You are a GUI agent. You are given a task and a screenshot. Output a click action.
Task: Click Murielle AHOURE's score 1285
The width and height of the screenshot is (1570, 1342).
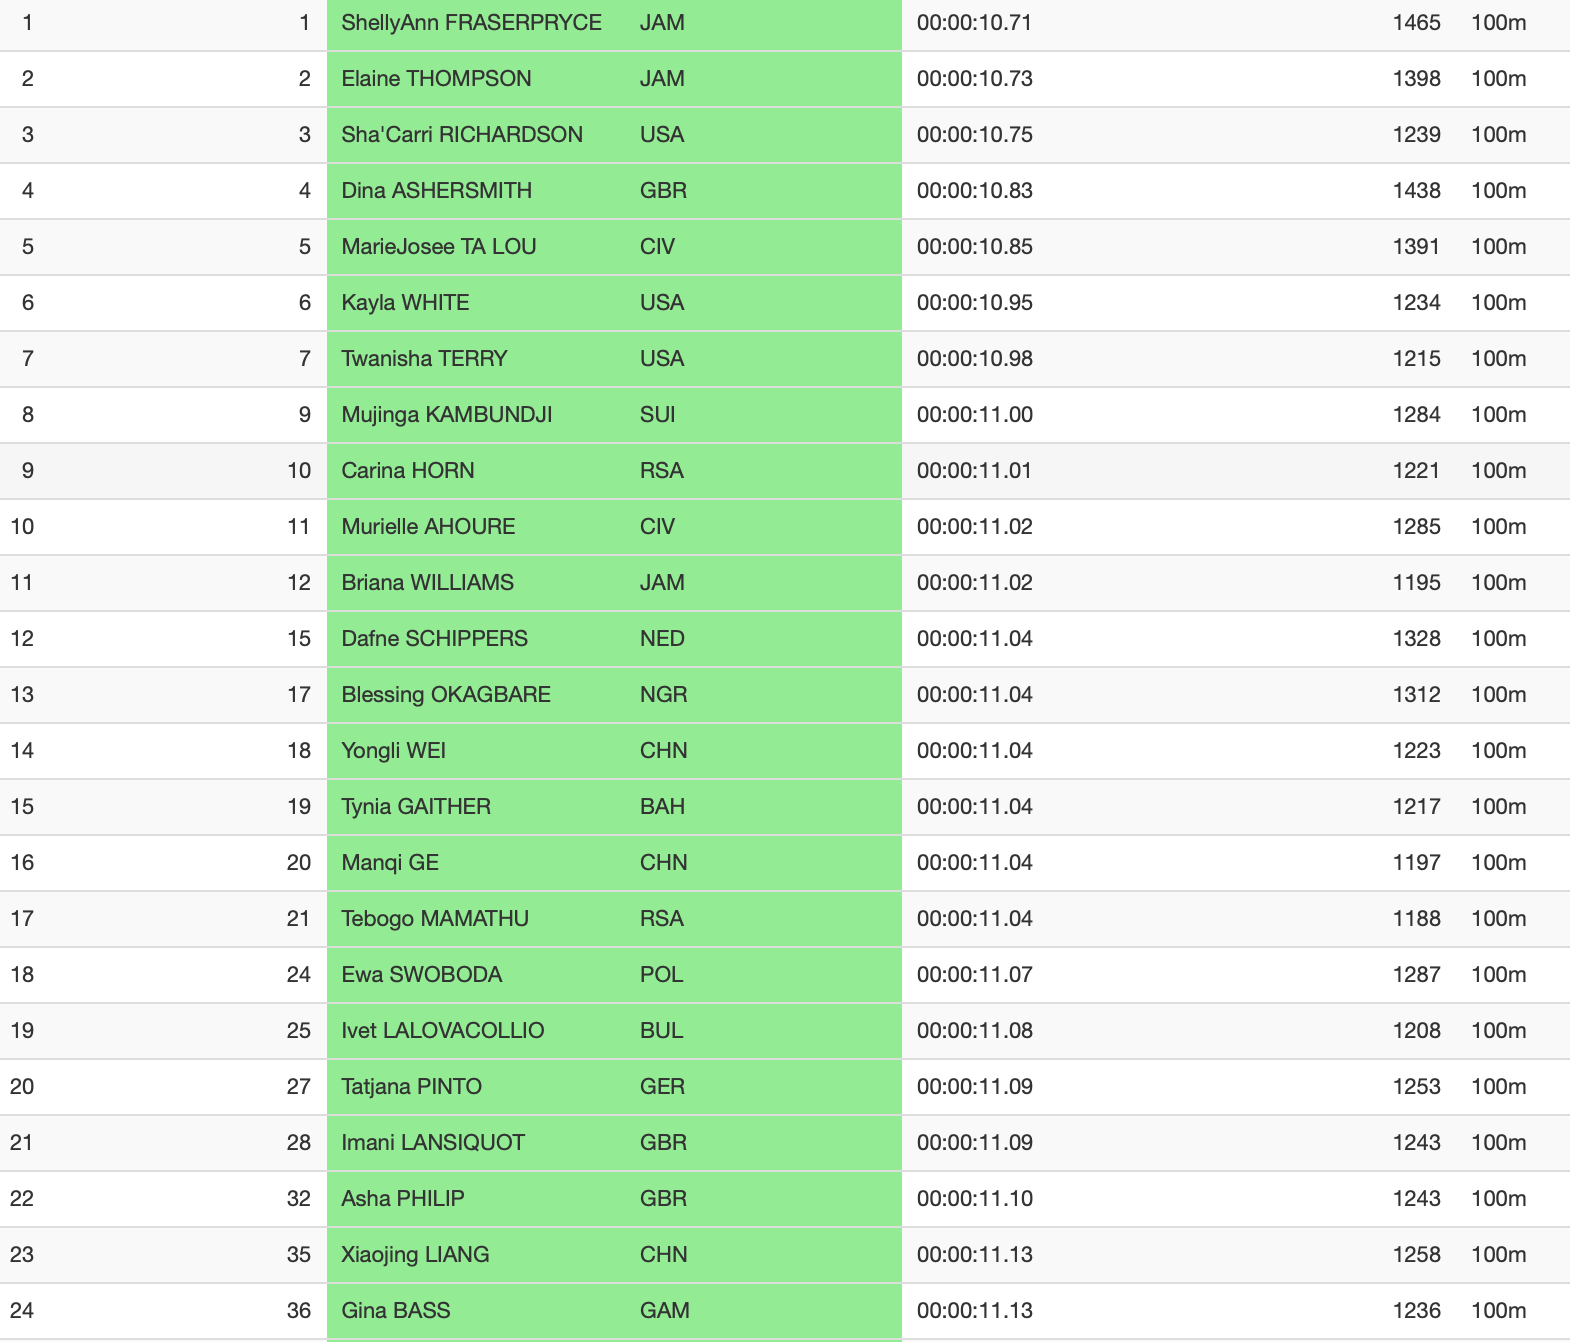click(1416, 527)
